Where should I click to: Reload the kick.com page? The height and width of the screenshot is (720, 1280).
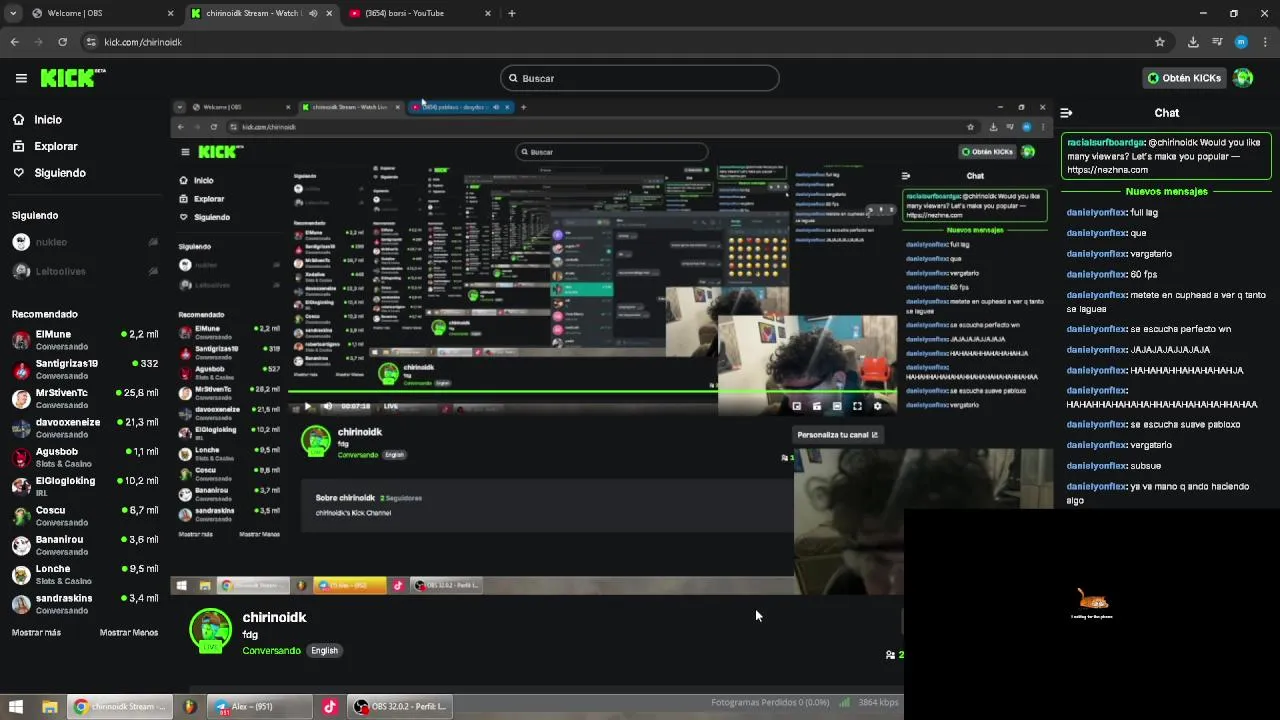[62, 42]
